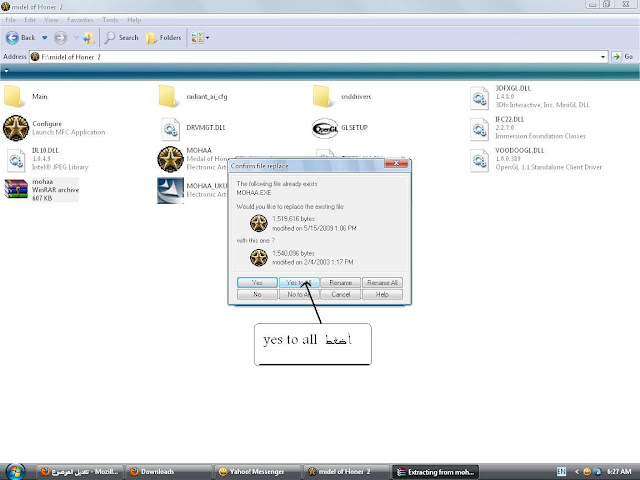Switch to midel of Honer 2 taskbar button
The image size is (640, 480).
[346, 472]
